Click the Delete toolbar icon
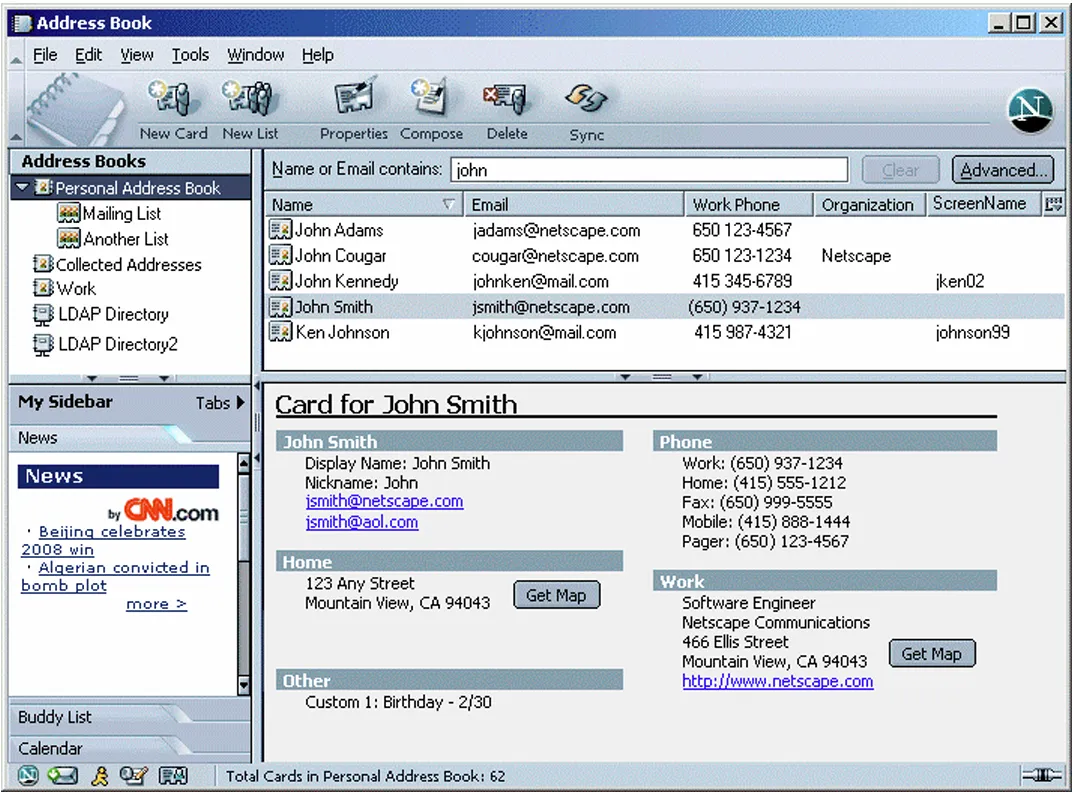The height and width of the screenshot is (792, 1072). (x=506, y=105)
